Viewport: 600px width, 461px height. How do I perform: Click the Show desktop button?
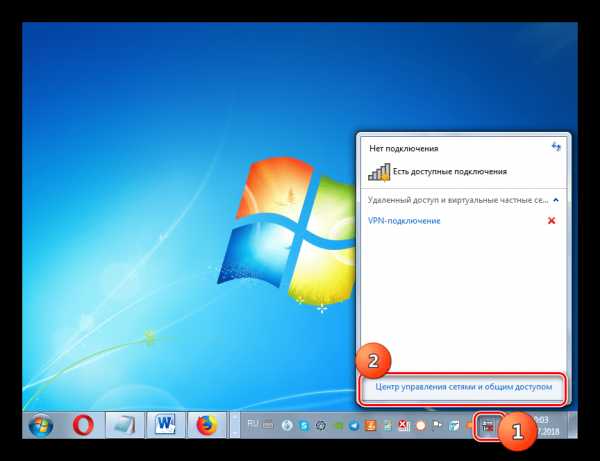click(x=572, y=425)
